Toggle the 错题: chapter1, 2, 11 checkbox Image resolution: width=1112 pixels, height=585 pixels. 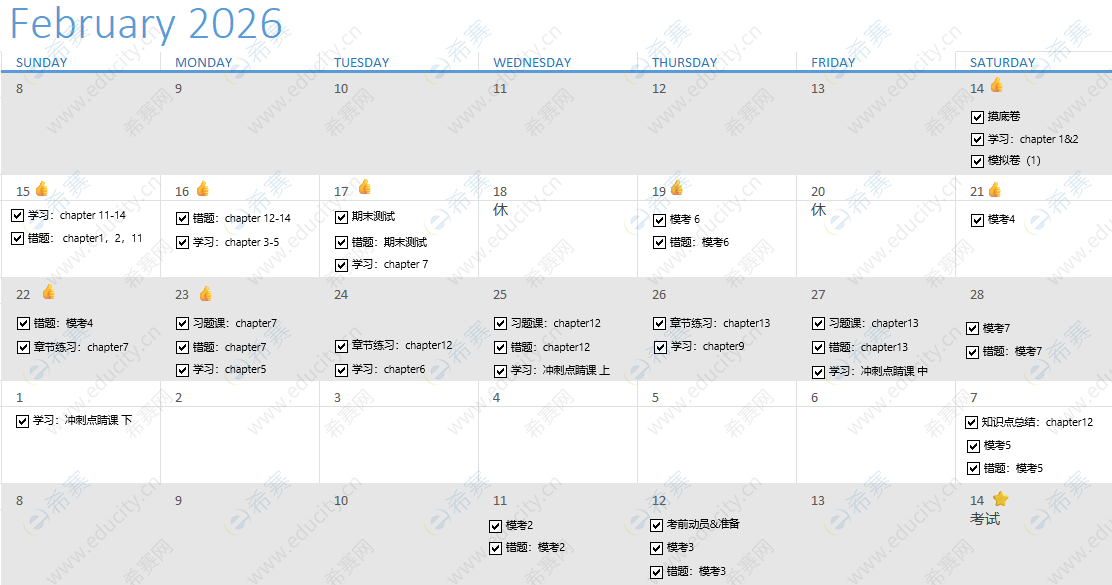pyautogui.click(x=18, y=239)
